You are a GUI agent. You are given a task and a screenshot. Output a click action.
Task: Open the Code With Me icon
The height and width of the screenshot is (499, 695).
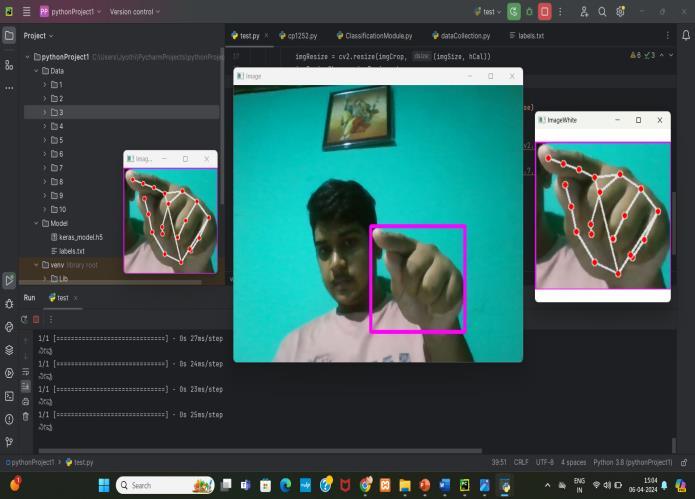pos(584,12)
